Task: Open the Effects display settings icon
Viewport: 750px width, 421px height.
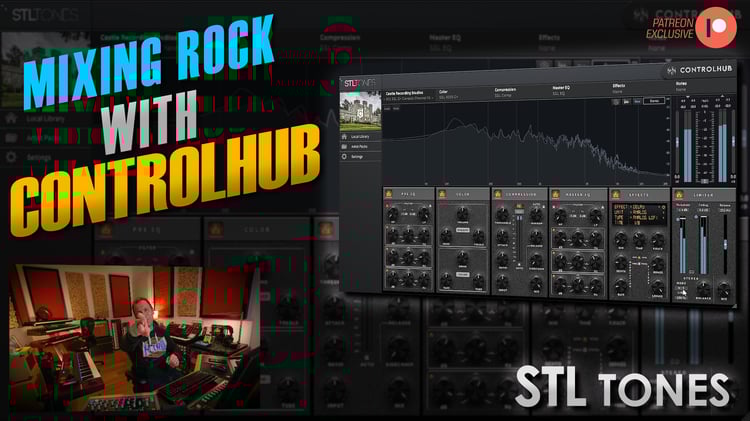Action: [664, 207]
